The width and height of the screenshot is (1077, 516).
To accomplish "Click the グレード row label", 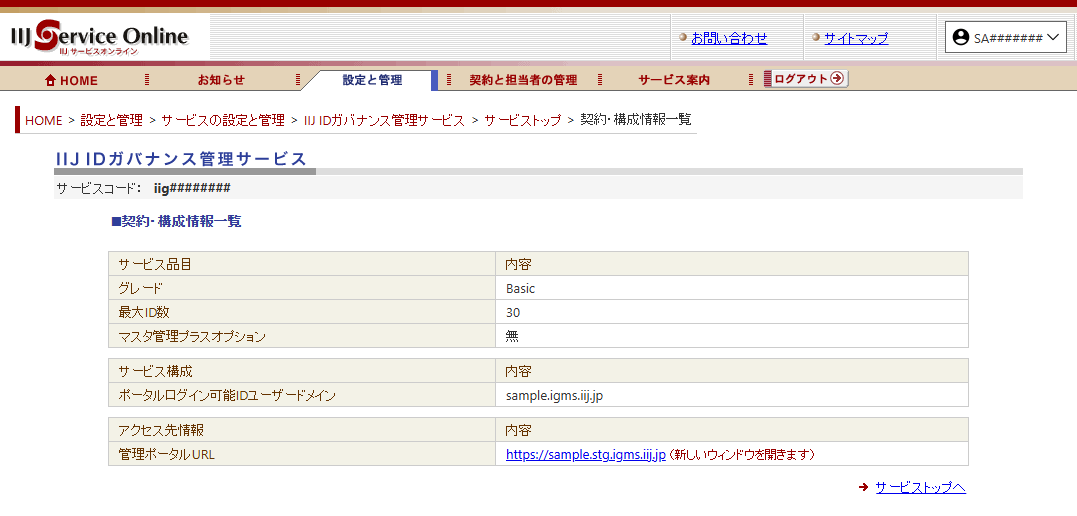I will pyautogui.click(x=302, y=289).
